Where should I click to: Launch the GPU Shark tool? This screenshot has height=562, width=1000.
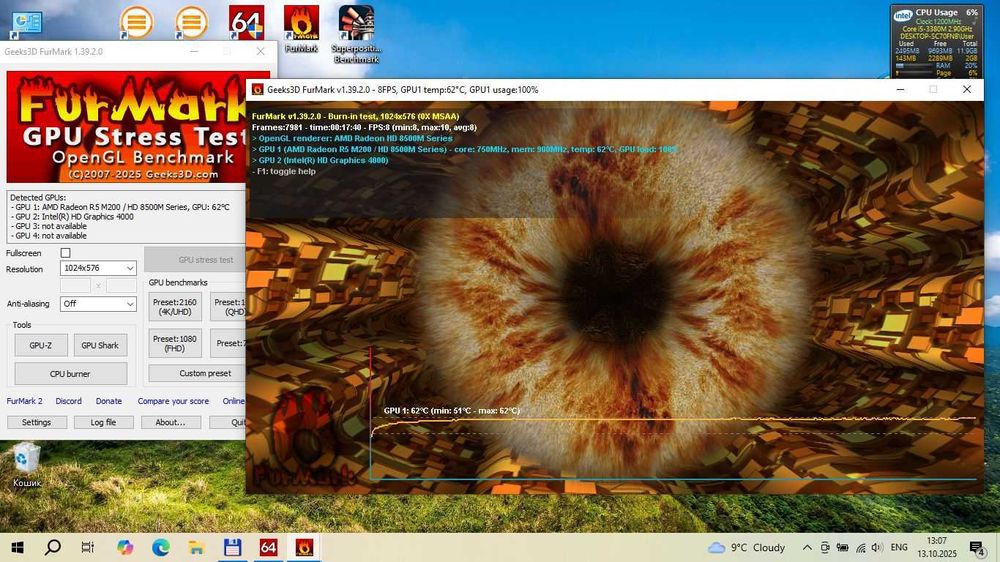pyautogui.click(x=100, y=345)
